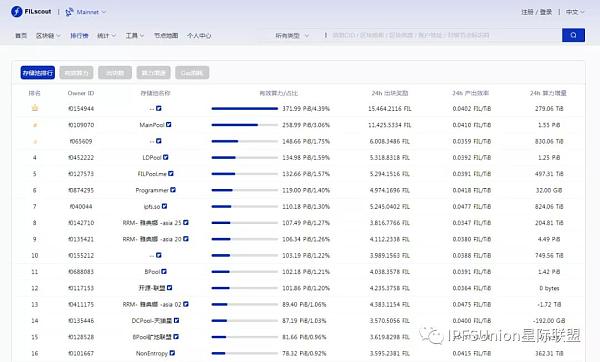Image resolution: width=600 pixels, height=362 pixels.
Task: Open the NonEntropy pool name
Action: click(152, 354)
